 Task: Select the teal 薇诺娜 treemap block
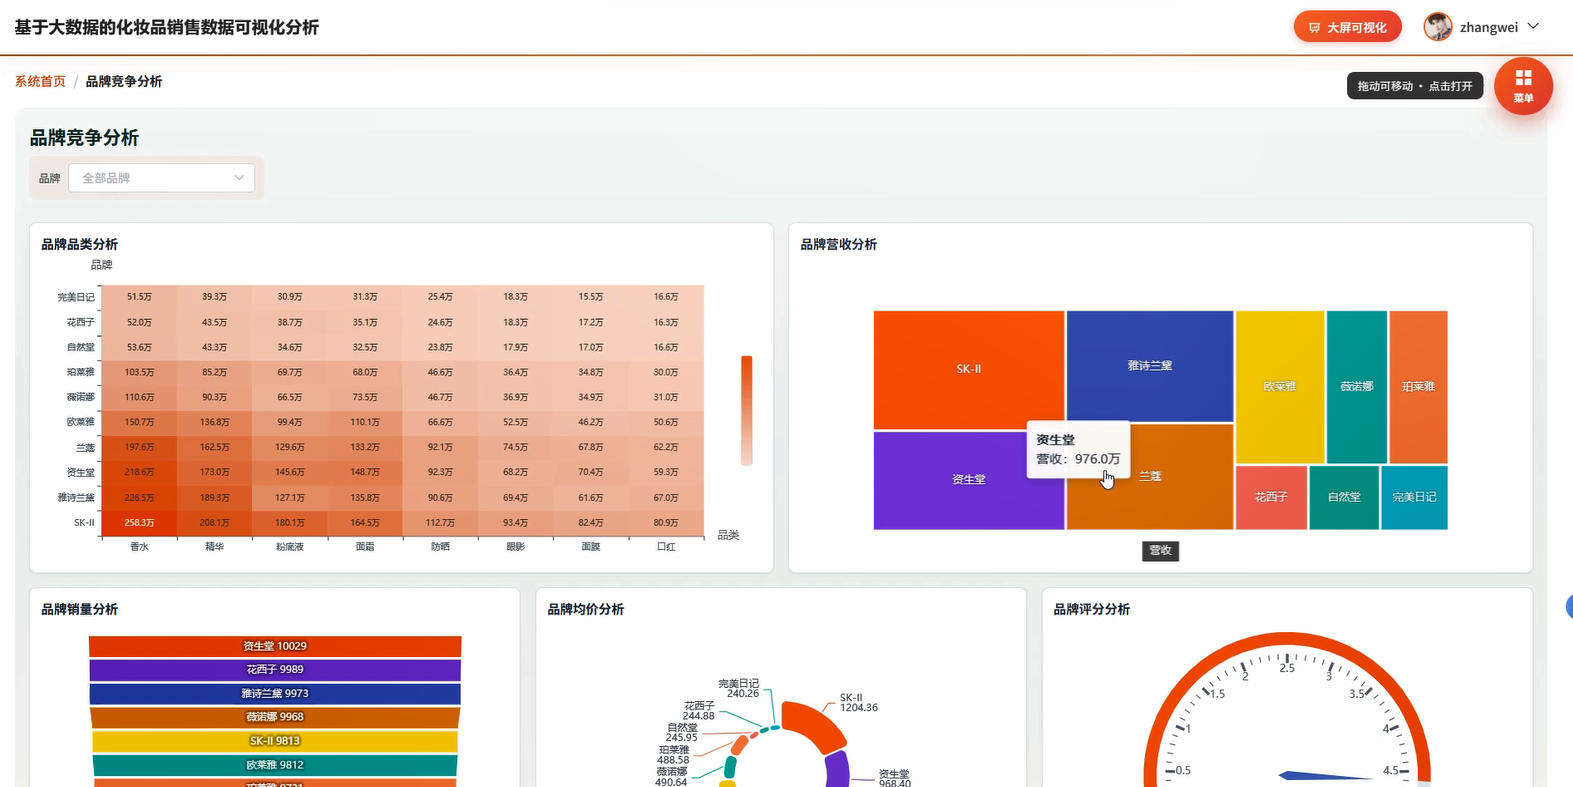(1356, 386)
